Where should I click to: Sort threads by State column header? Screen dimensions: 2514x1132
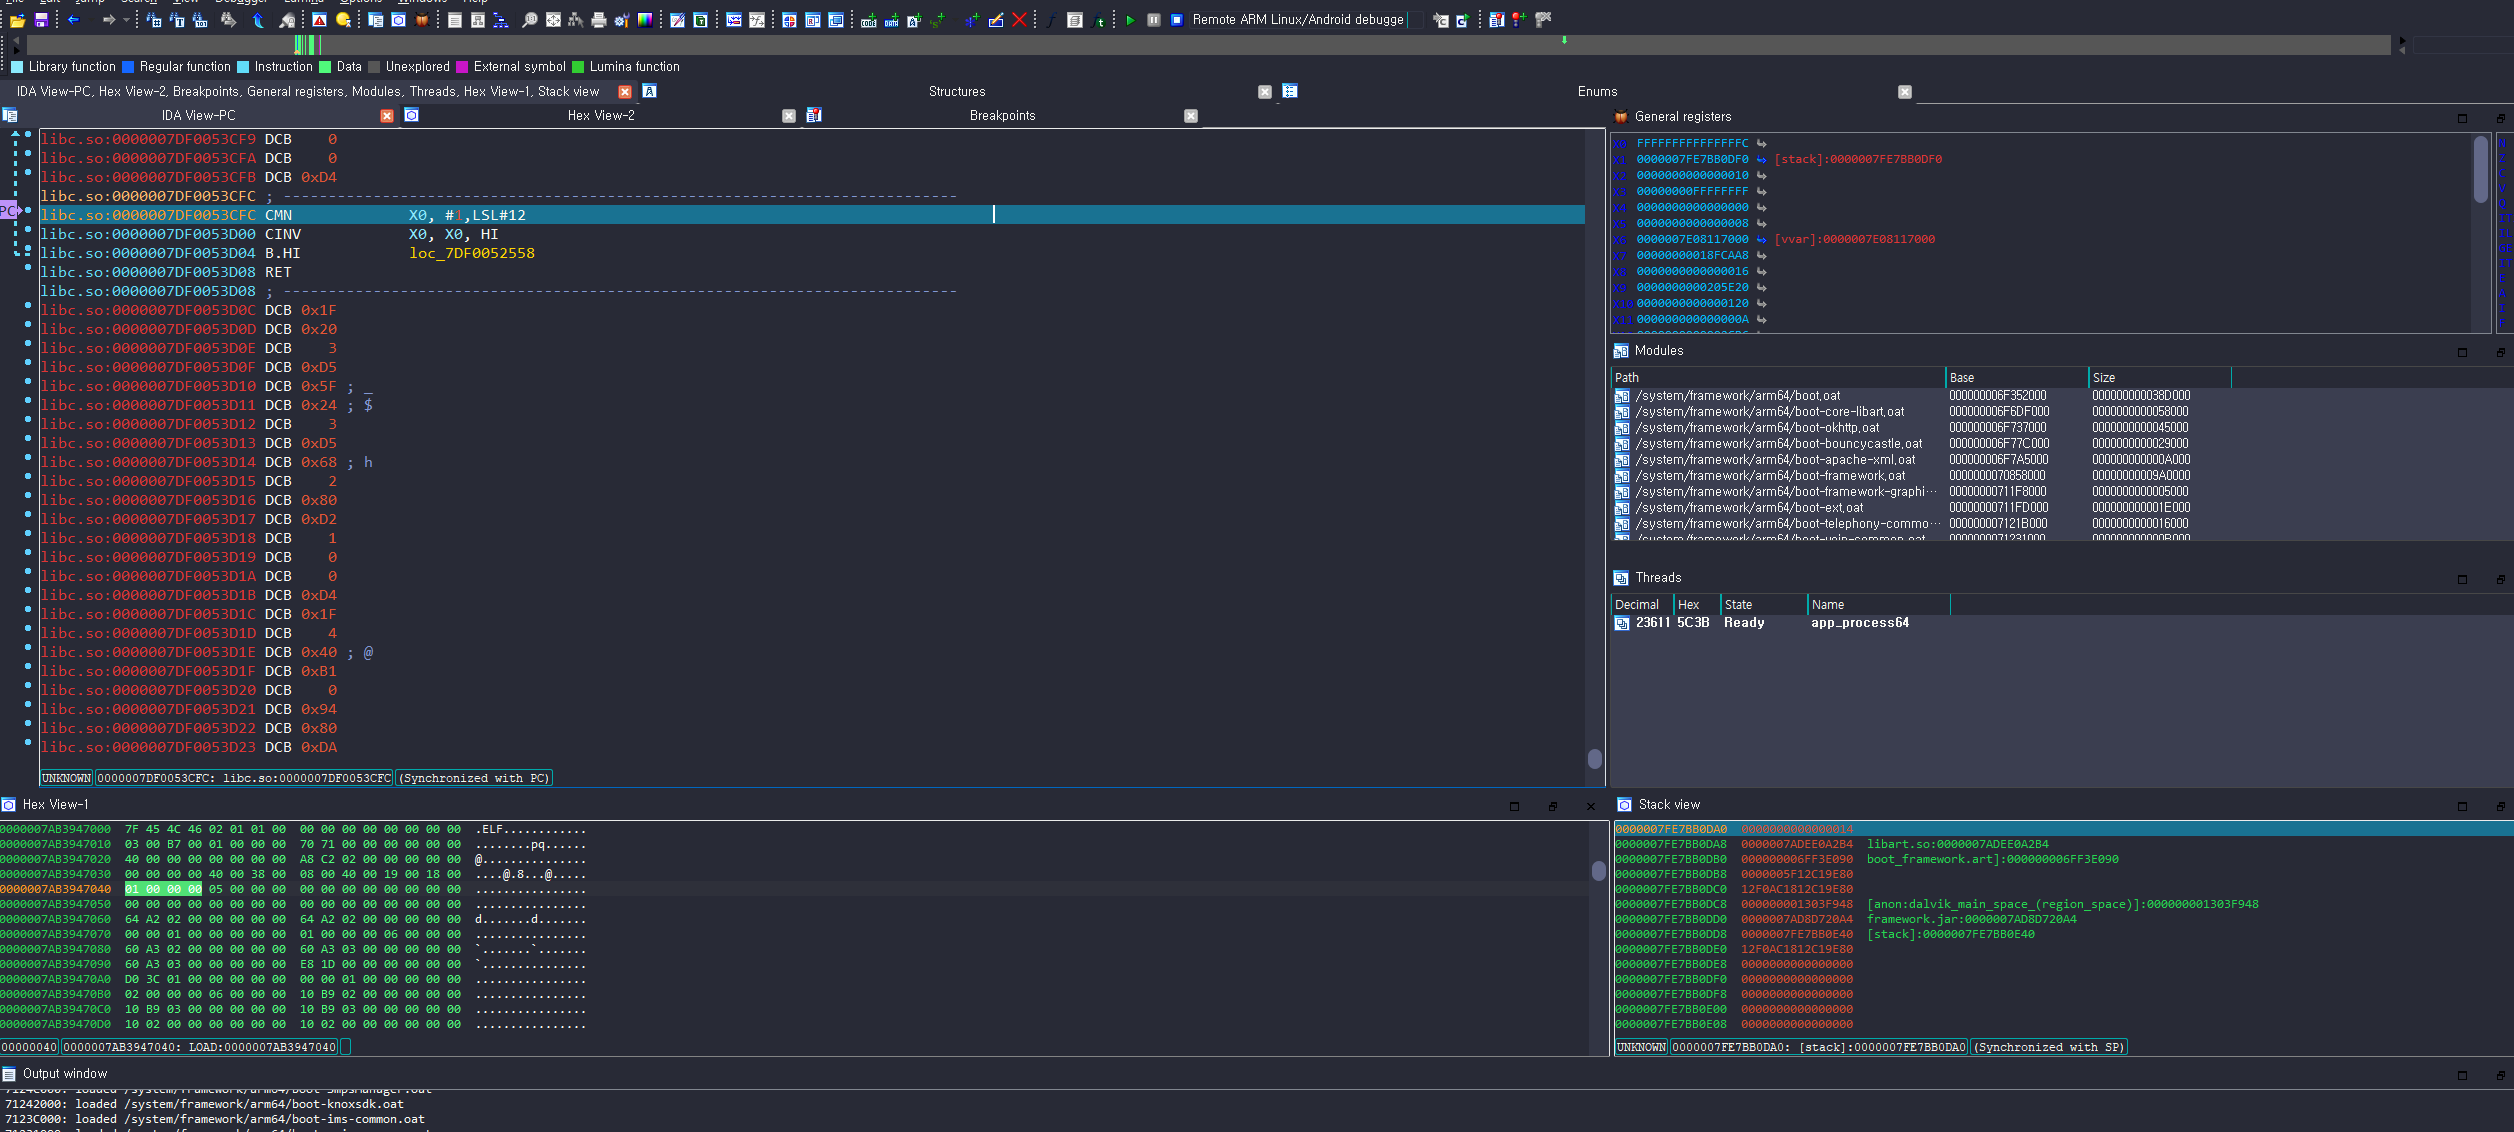click(1763, 605)
